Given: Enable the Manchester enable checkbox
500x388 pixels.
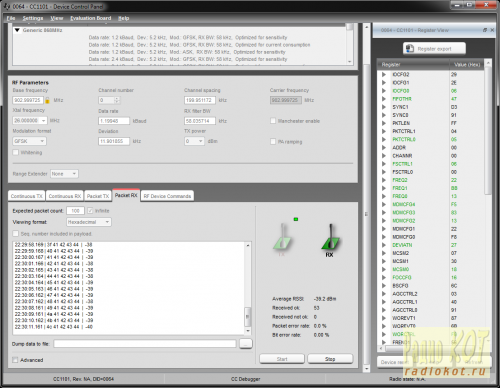Looking at the screenshot, I should click(273, 121).
